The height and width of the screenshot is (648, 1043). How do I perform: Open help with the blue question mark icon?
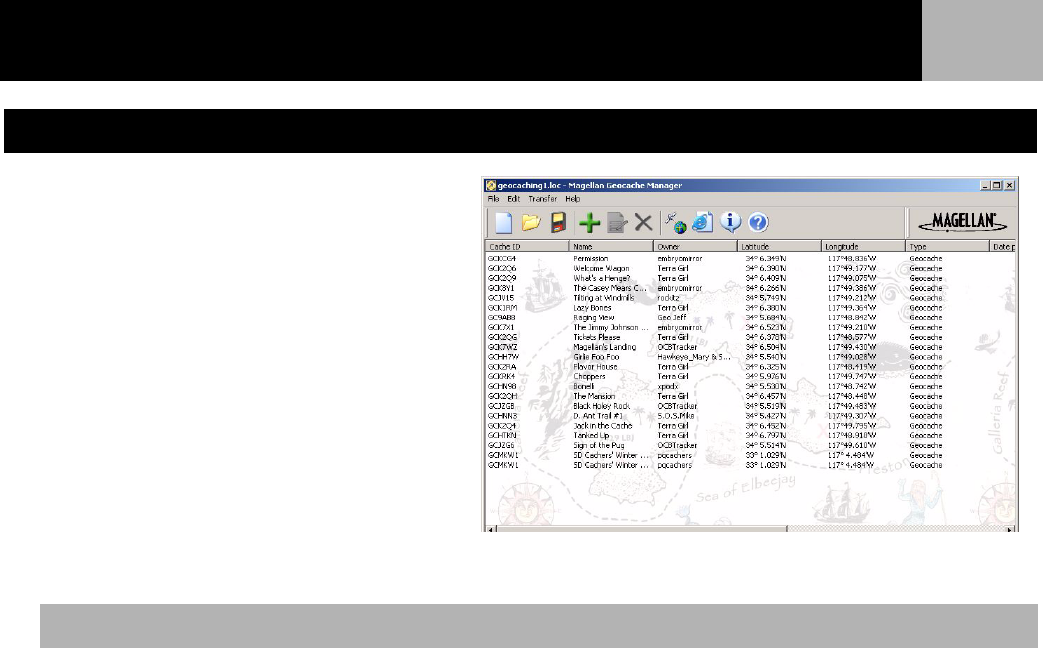click(x=758, y=222)
